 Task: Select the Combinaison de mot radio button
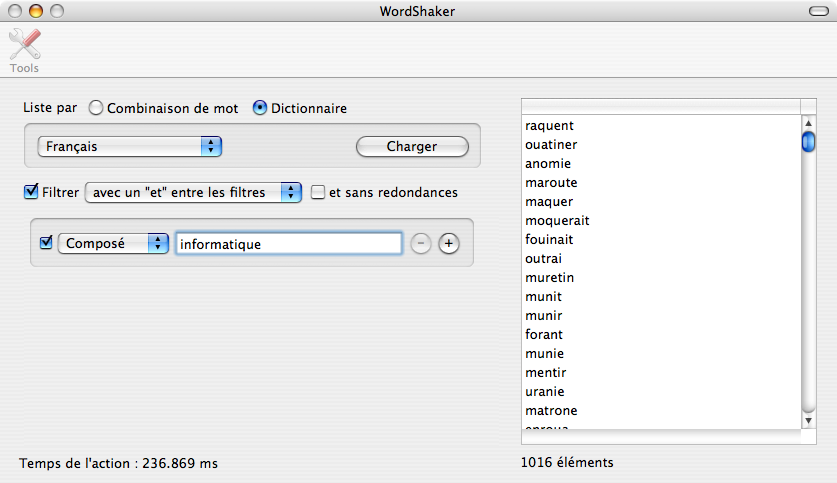pos(96,108)
